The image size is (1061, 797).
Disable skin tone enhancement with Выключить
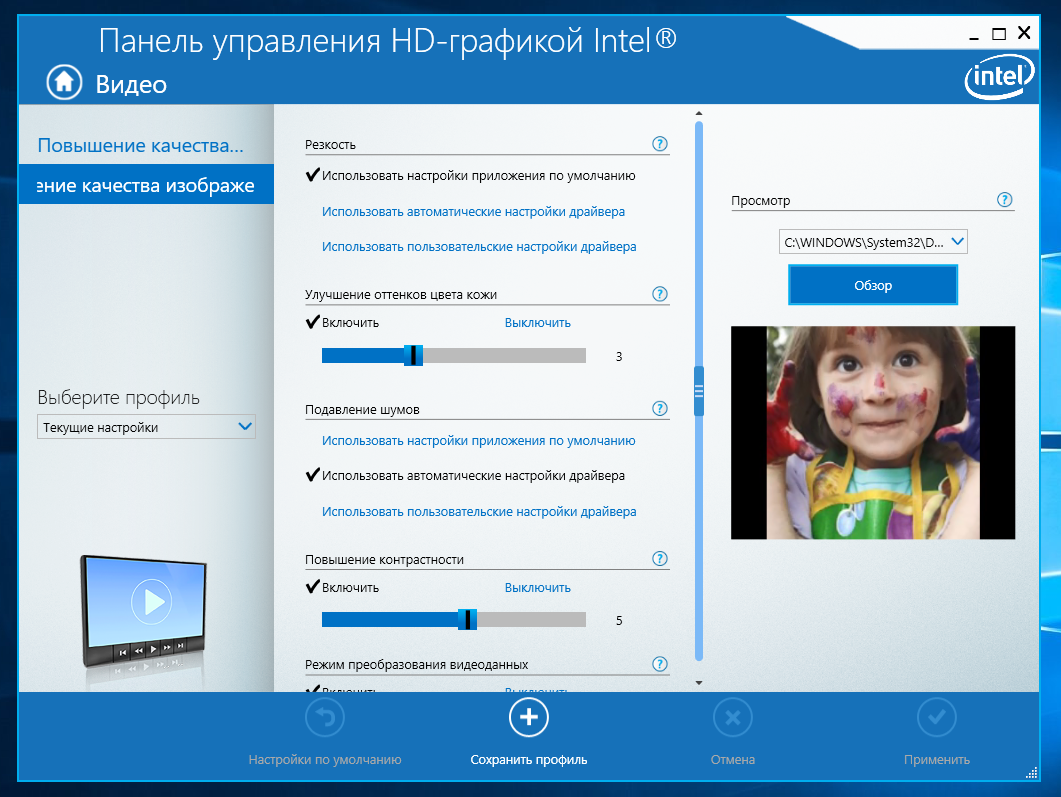coord(538,323)
